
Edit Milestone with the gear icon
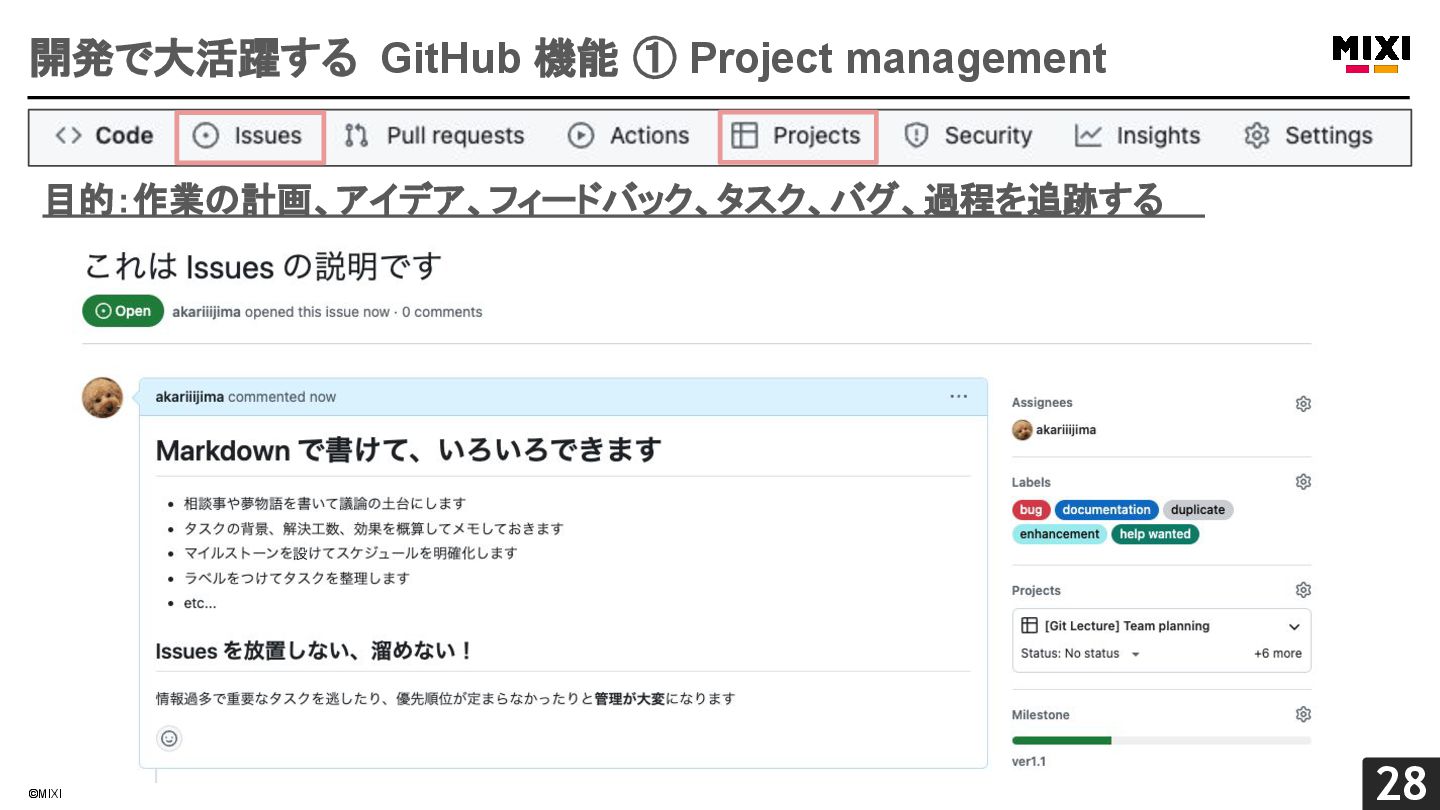tap(1303, 714)
